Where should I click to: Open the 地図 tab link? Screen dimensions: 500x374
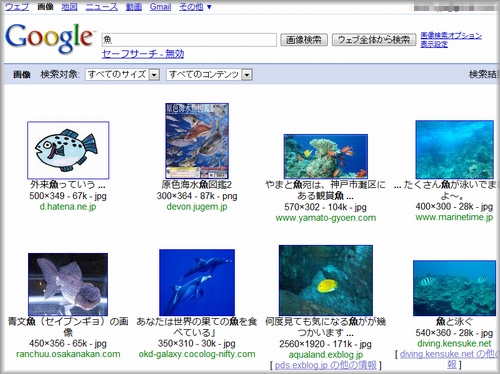(69, 7)
